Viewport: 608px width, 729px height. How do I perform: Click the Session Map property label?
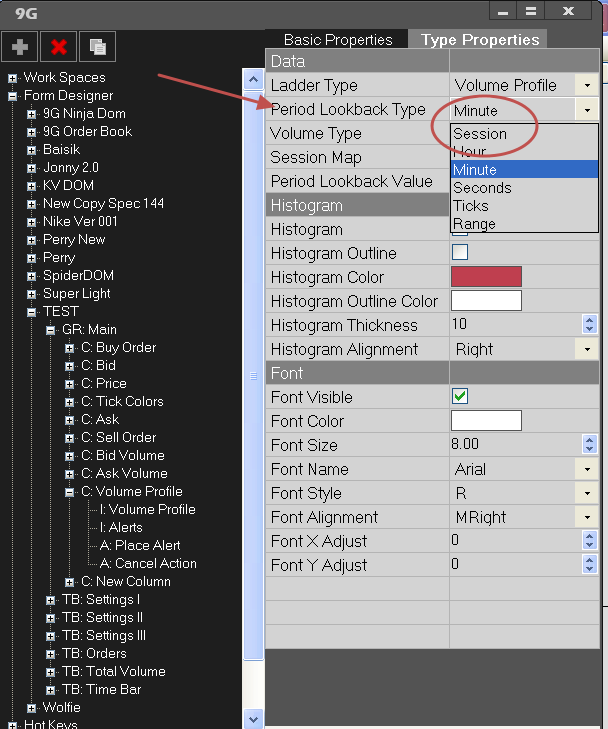point(316,158)
